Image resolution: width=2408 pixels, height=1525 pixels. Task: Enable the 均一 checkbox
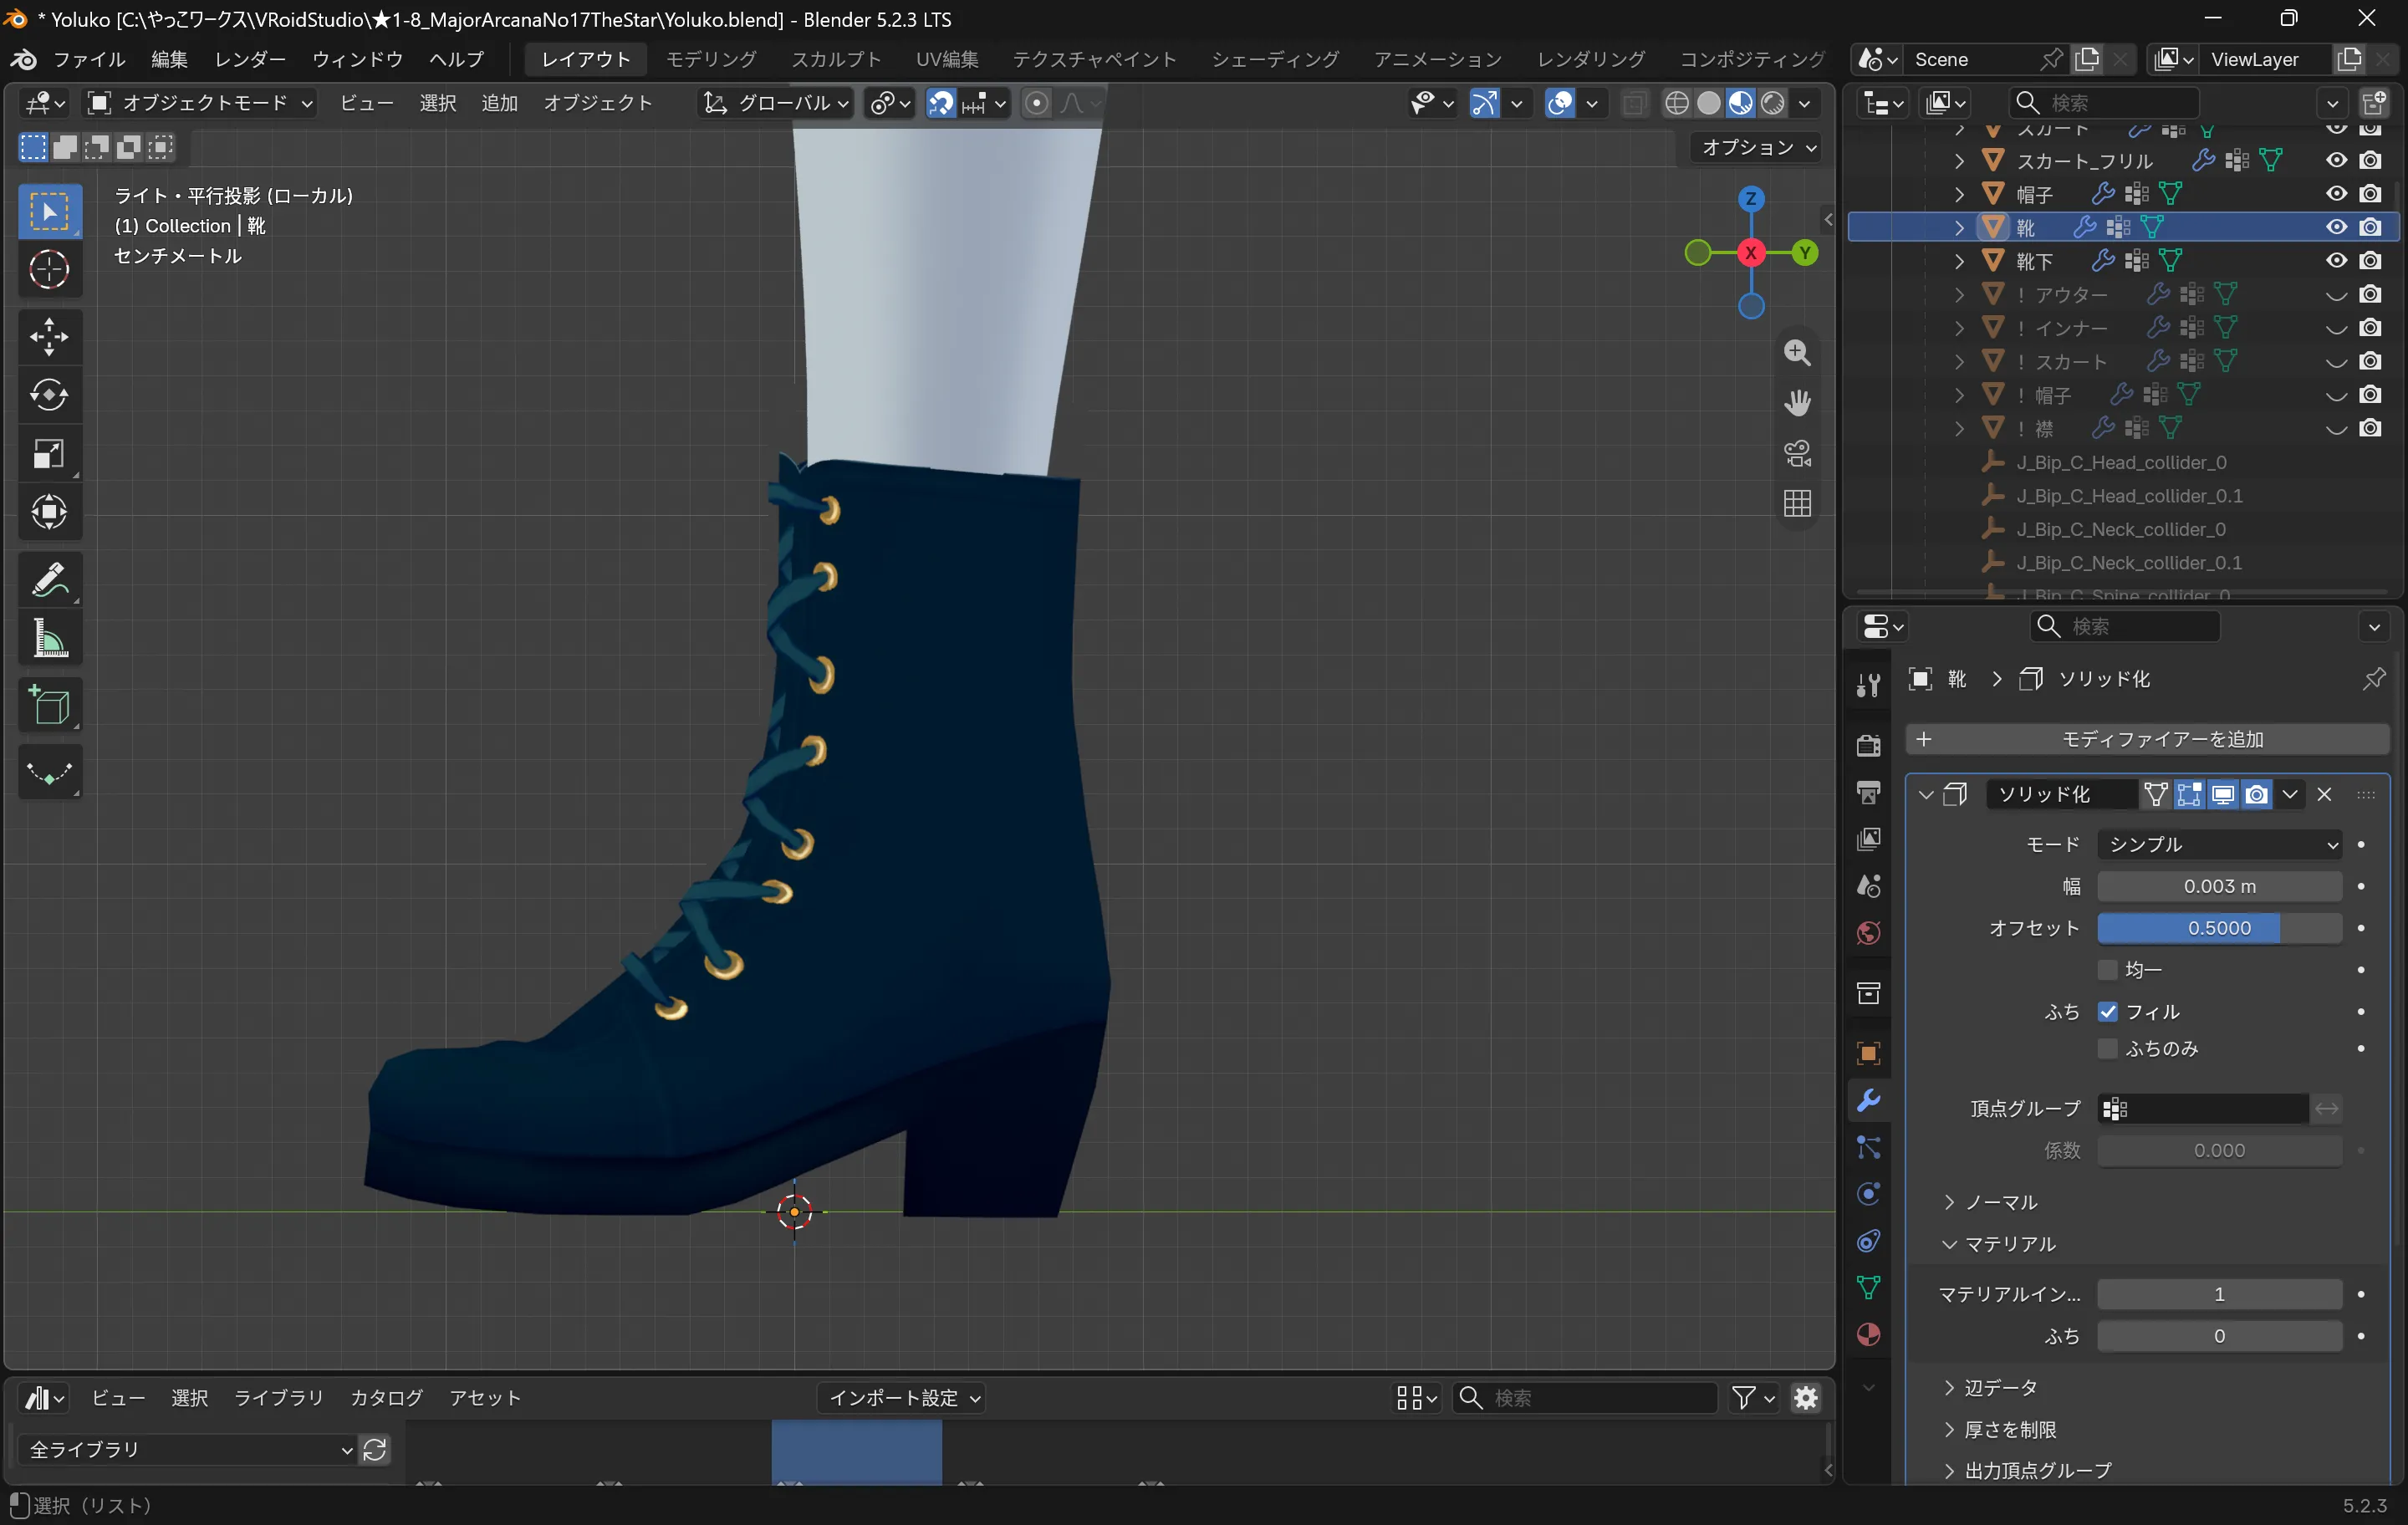tap(2108, 969)
